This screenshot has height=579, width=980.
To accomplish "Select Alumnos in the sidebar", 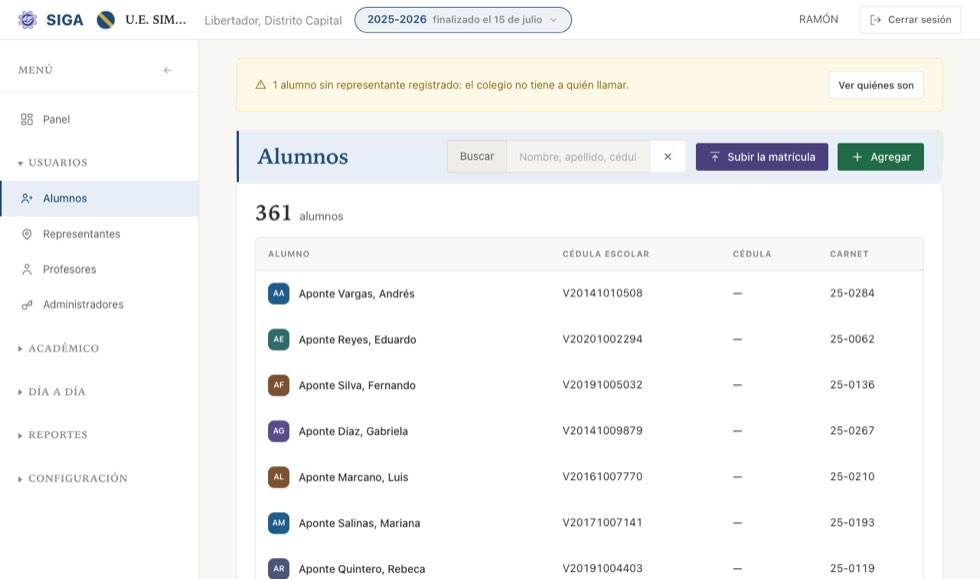I will 99,198.
